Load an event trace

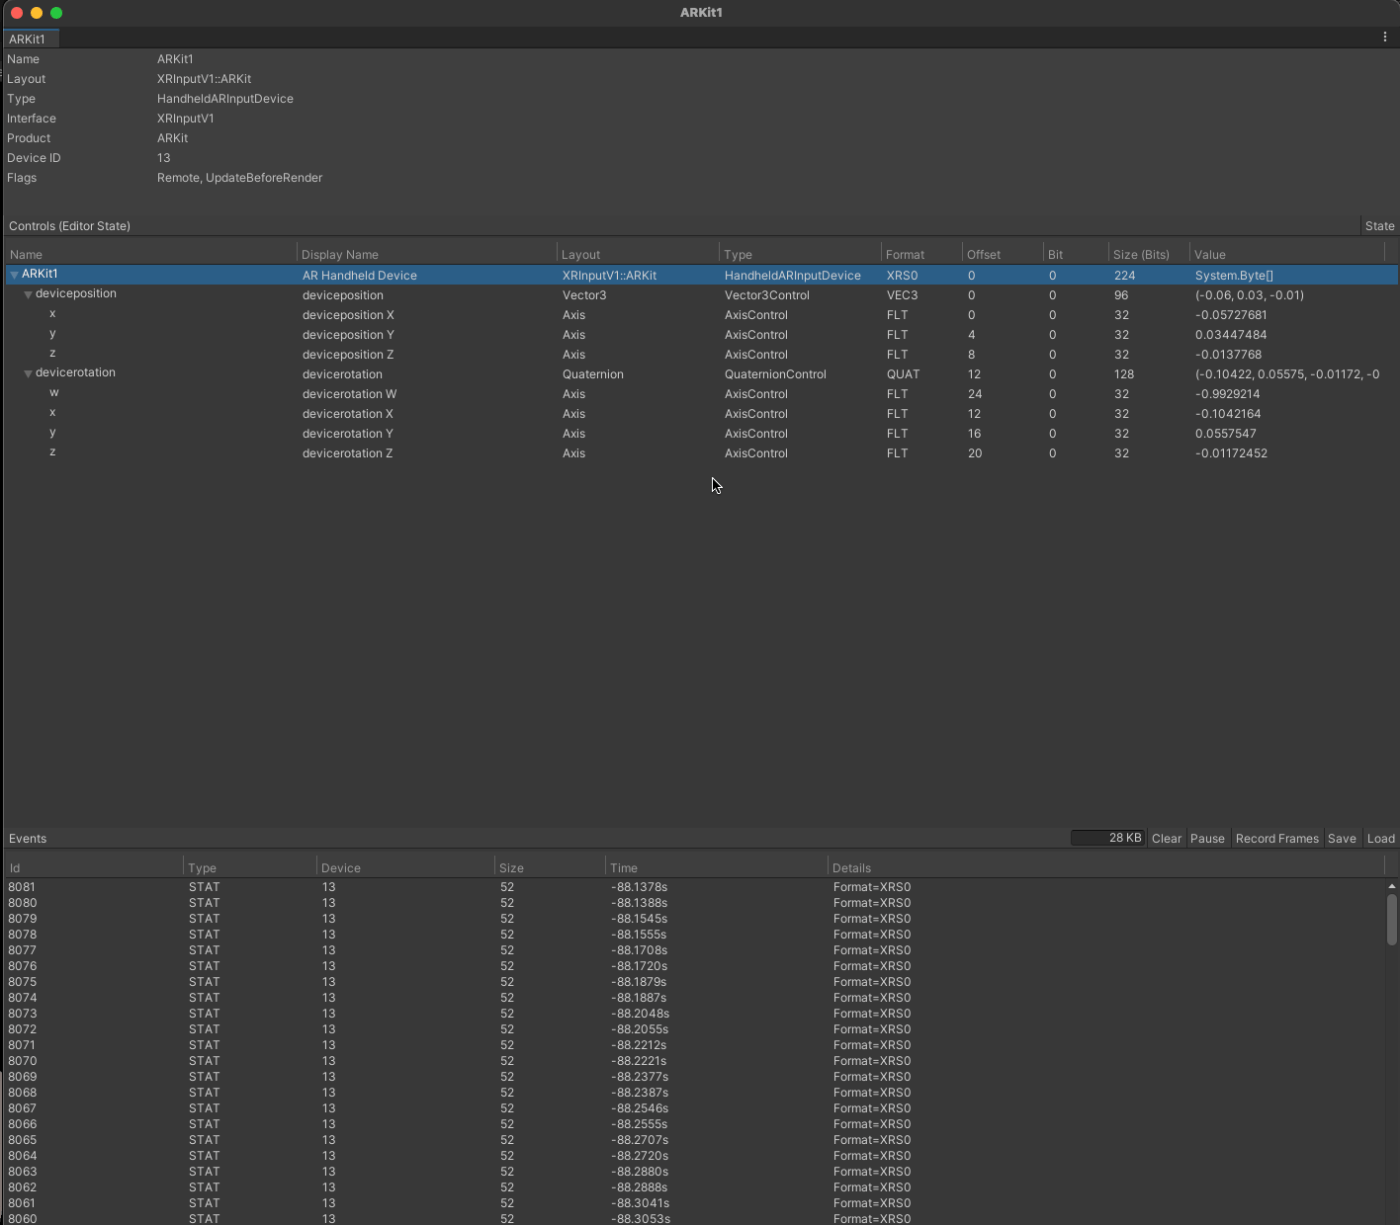pos(1380,838)
